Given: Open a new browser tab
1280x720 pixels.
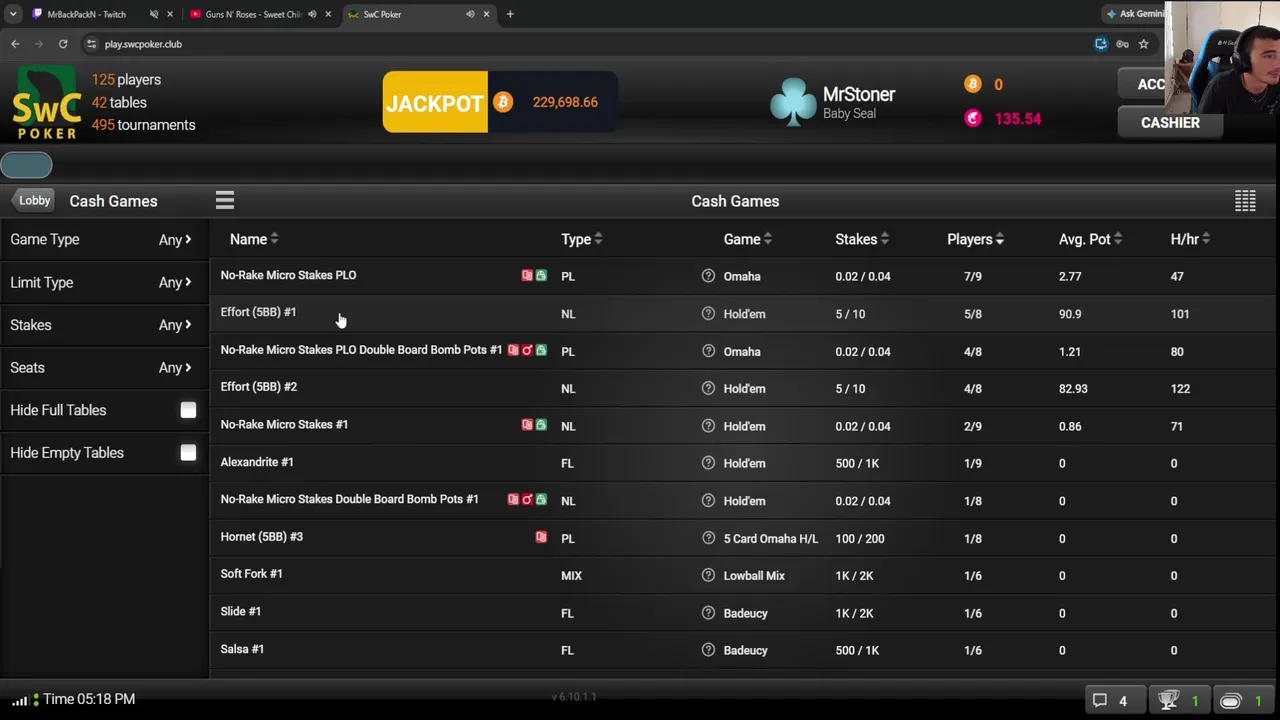Looking at the screenshot, I should click(x=510, y=14).
